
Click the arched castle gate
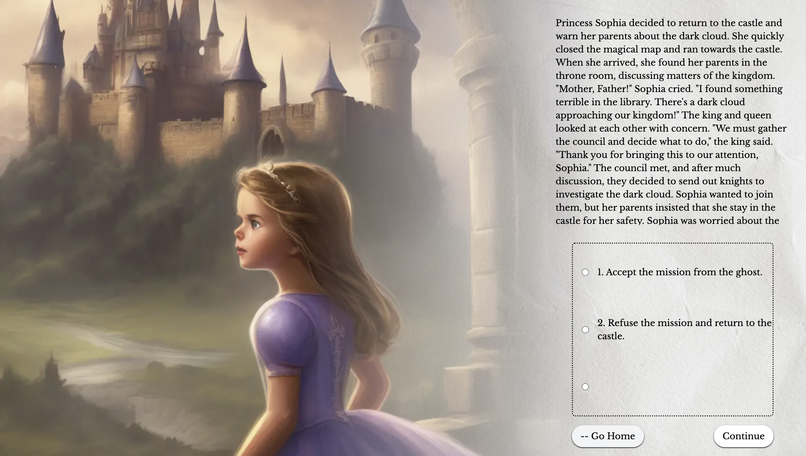click(x=271, y=140)
